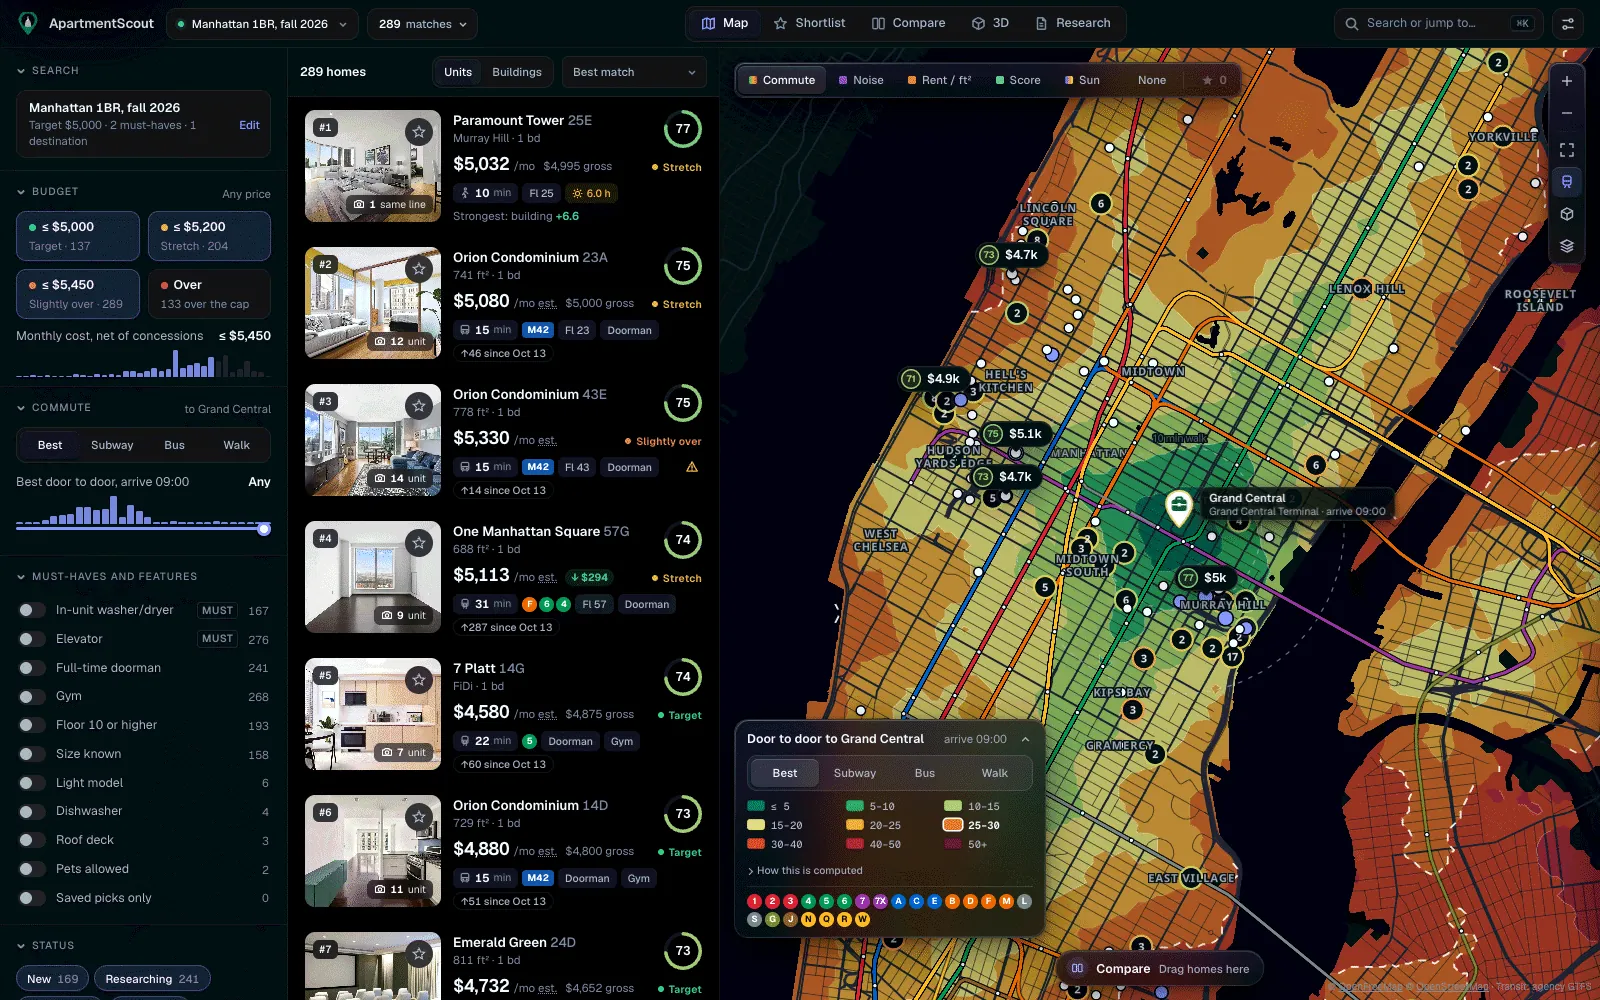The width and height of the screenshot is (1600, 1000).
Task: Open the filter settings sliders icon
Action: (x=1568, y=24)
